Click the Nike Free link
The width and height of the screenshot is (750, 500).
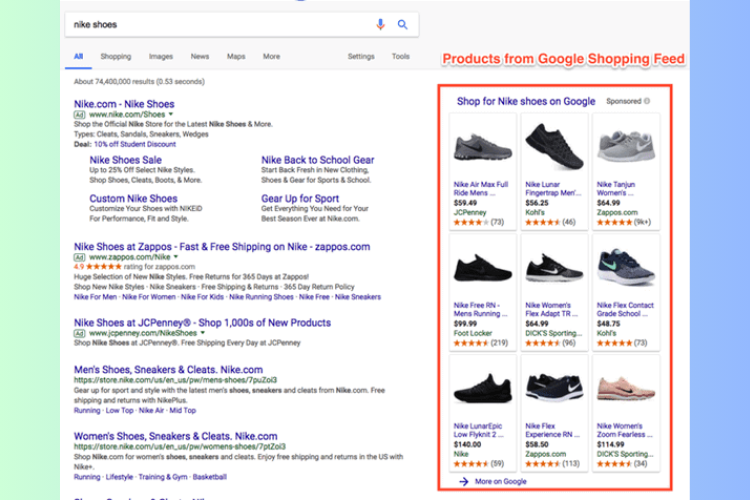pos(314,297)
